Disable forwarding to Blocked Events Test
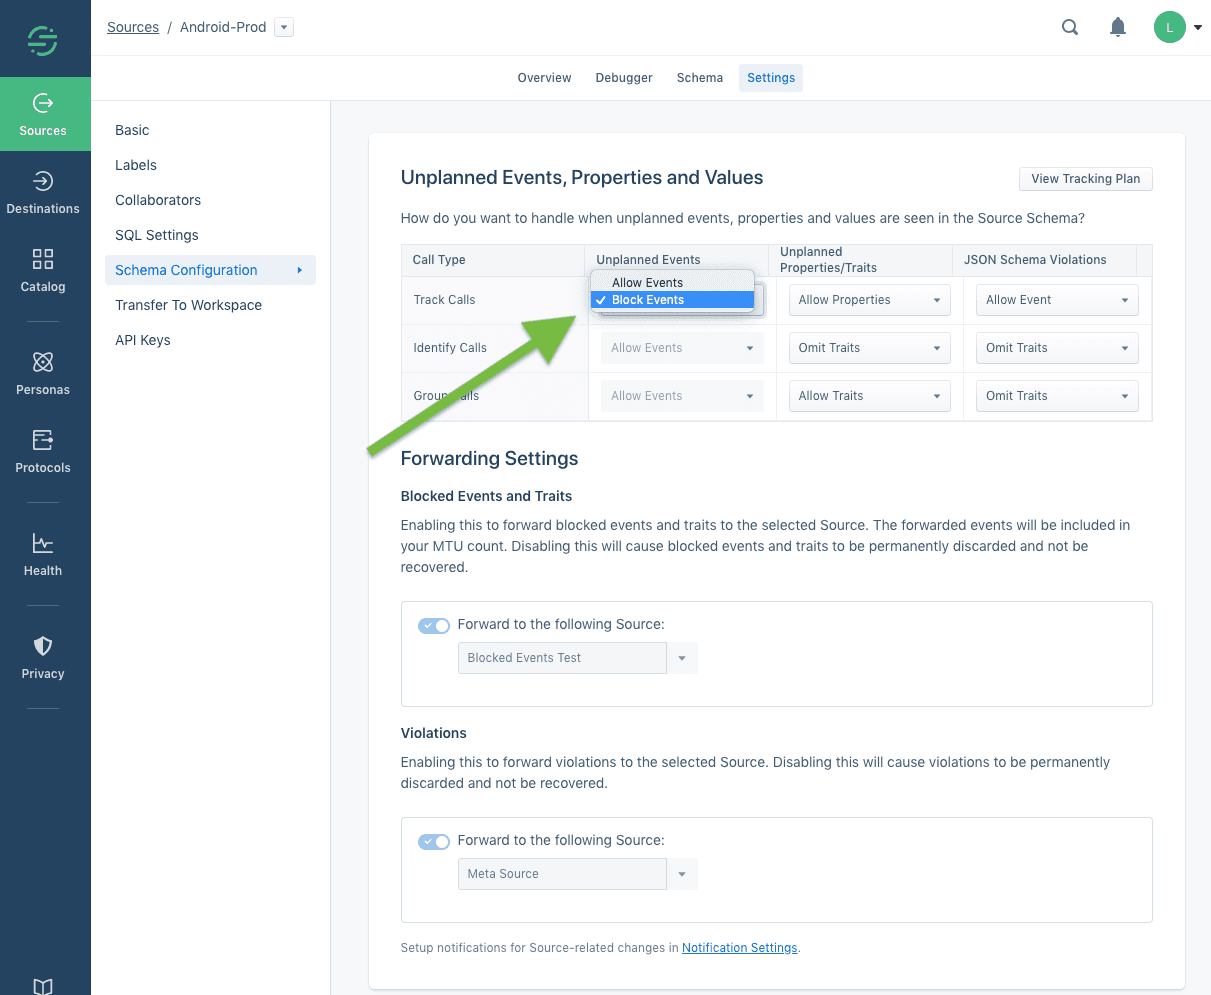 pyautogui.click(x=433, y=625)
